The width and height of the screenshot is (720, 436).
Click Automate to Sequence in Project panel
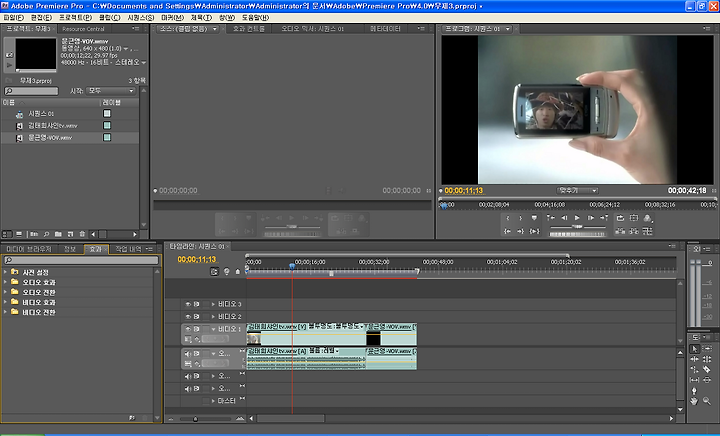(34, 234)
